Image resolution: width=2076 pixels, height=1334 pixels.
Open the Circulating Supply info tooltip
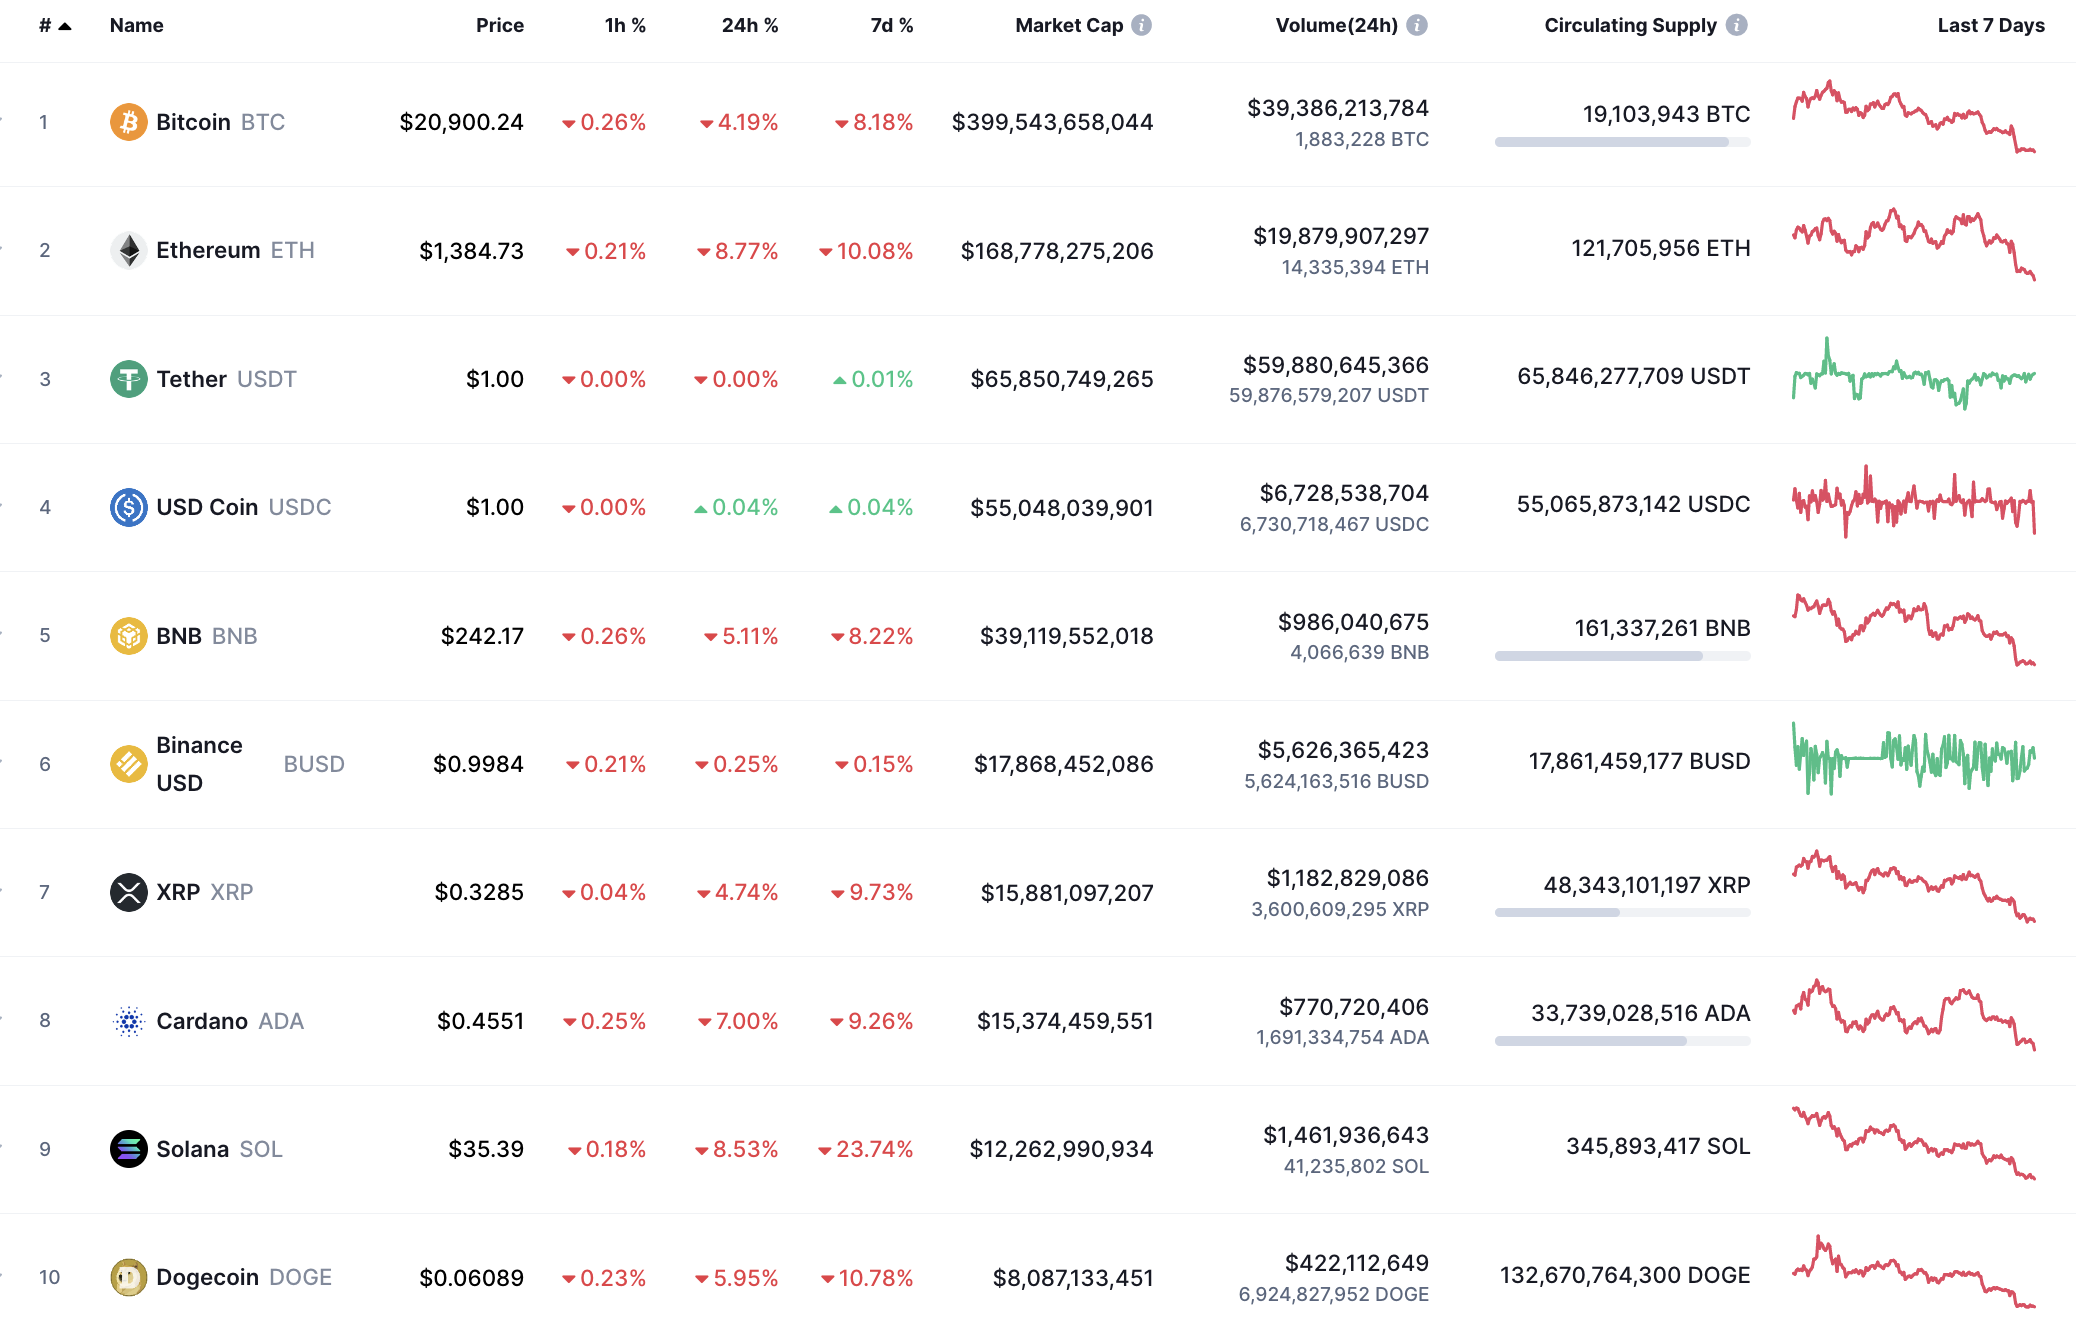[1737, 25]
